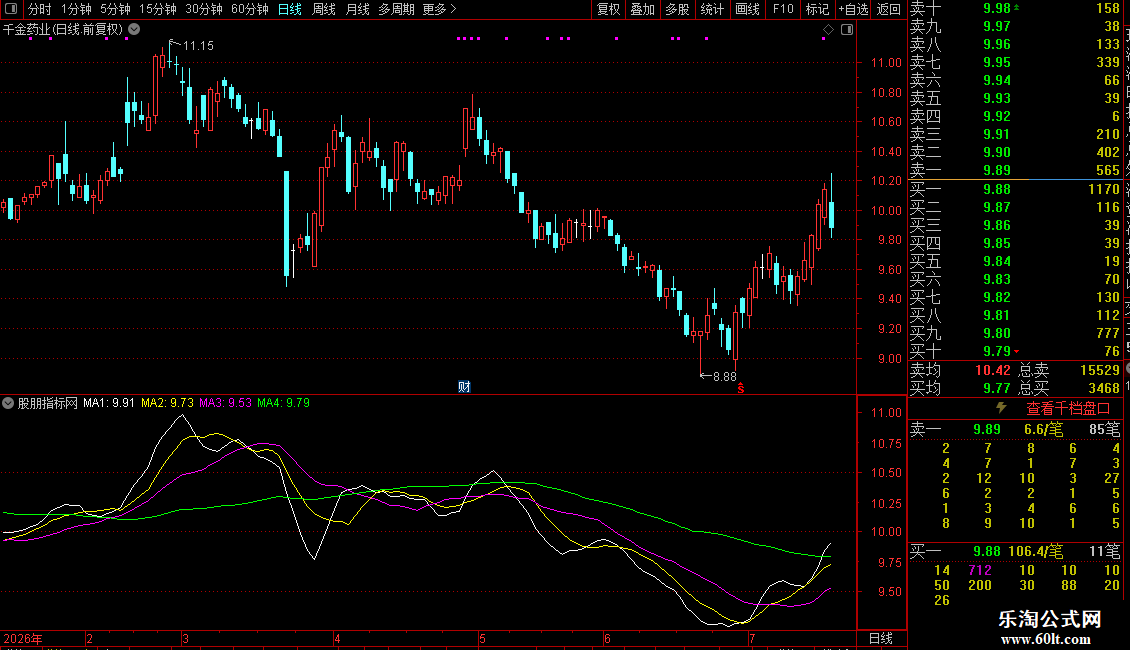Add stock via +自选 button
The width and height of the screenshot is (1130, 650).
pyautogui.click(x=853, y=9)
